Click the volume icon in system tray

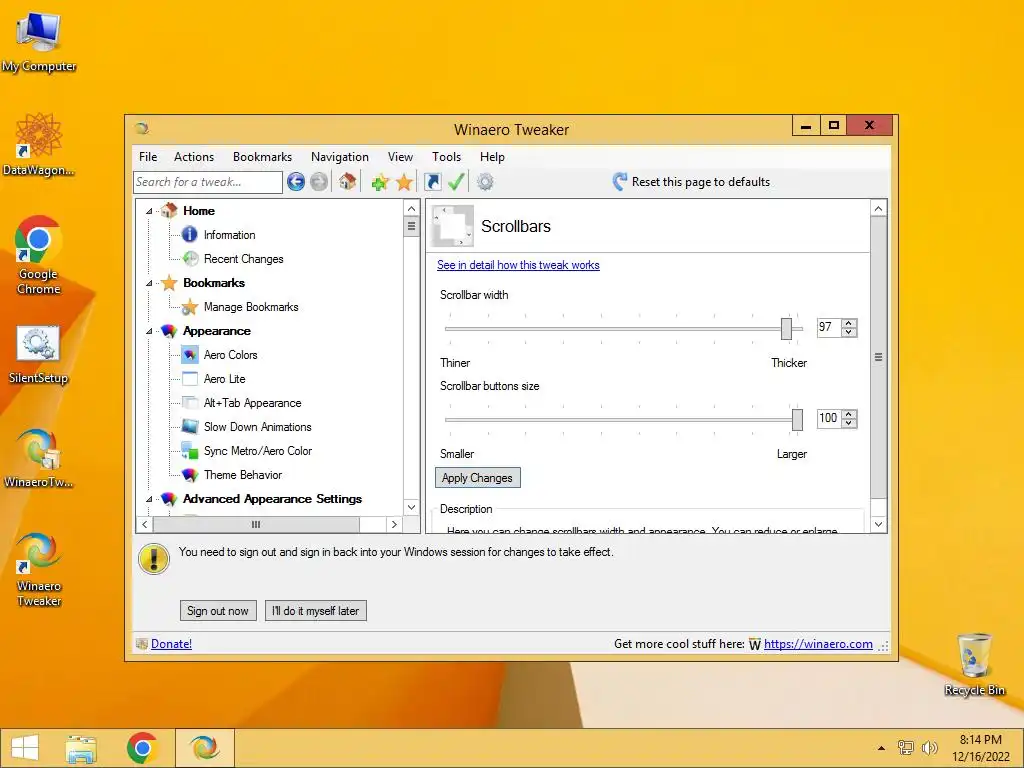pos(929,748)
